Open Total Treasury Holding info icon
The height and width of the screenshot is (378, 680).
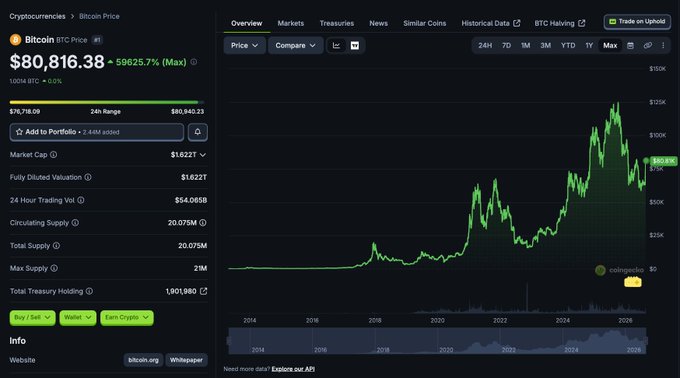[x=89, y=291]
